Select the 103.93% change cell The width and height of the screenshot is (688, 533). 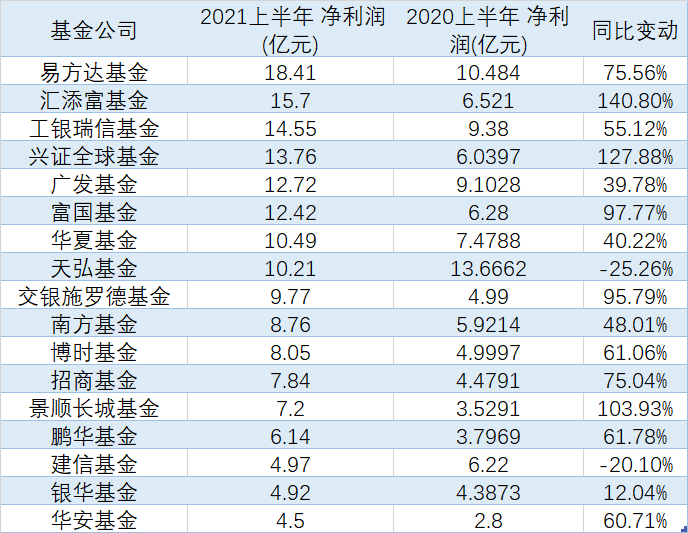(x=635, y=407)
